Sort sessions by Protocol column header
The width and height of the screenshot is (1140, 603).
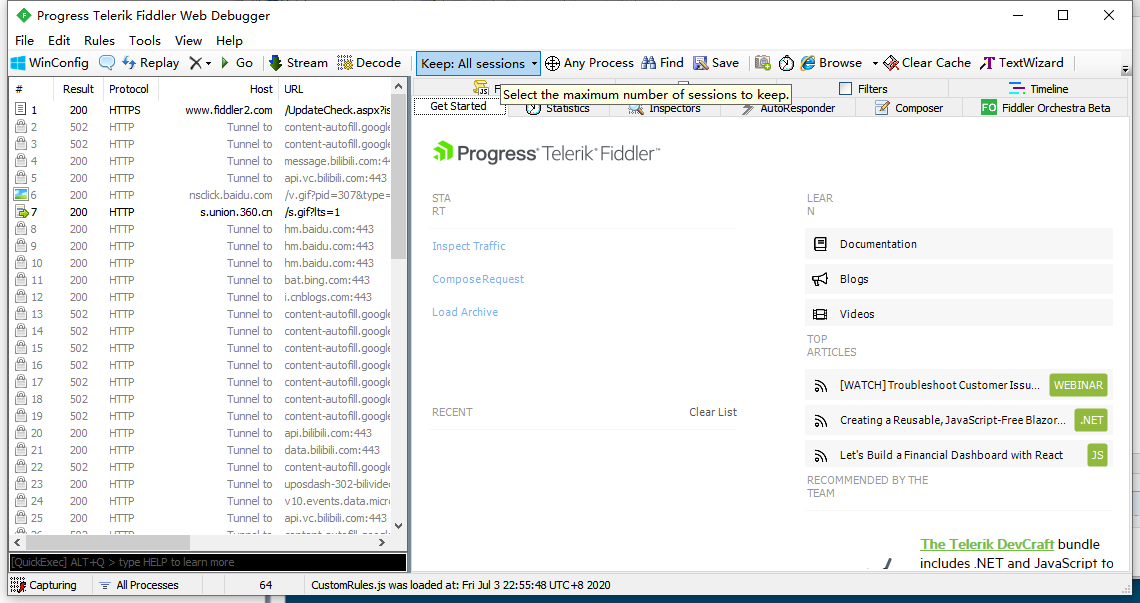click(129, 89)
